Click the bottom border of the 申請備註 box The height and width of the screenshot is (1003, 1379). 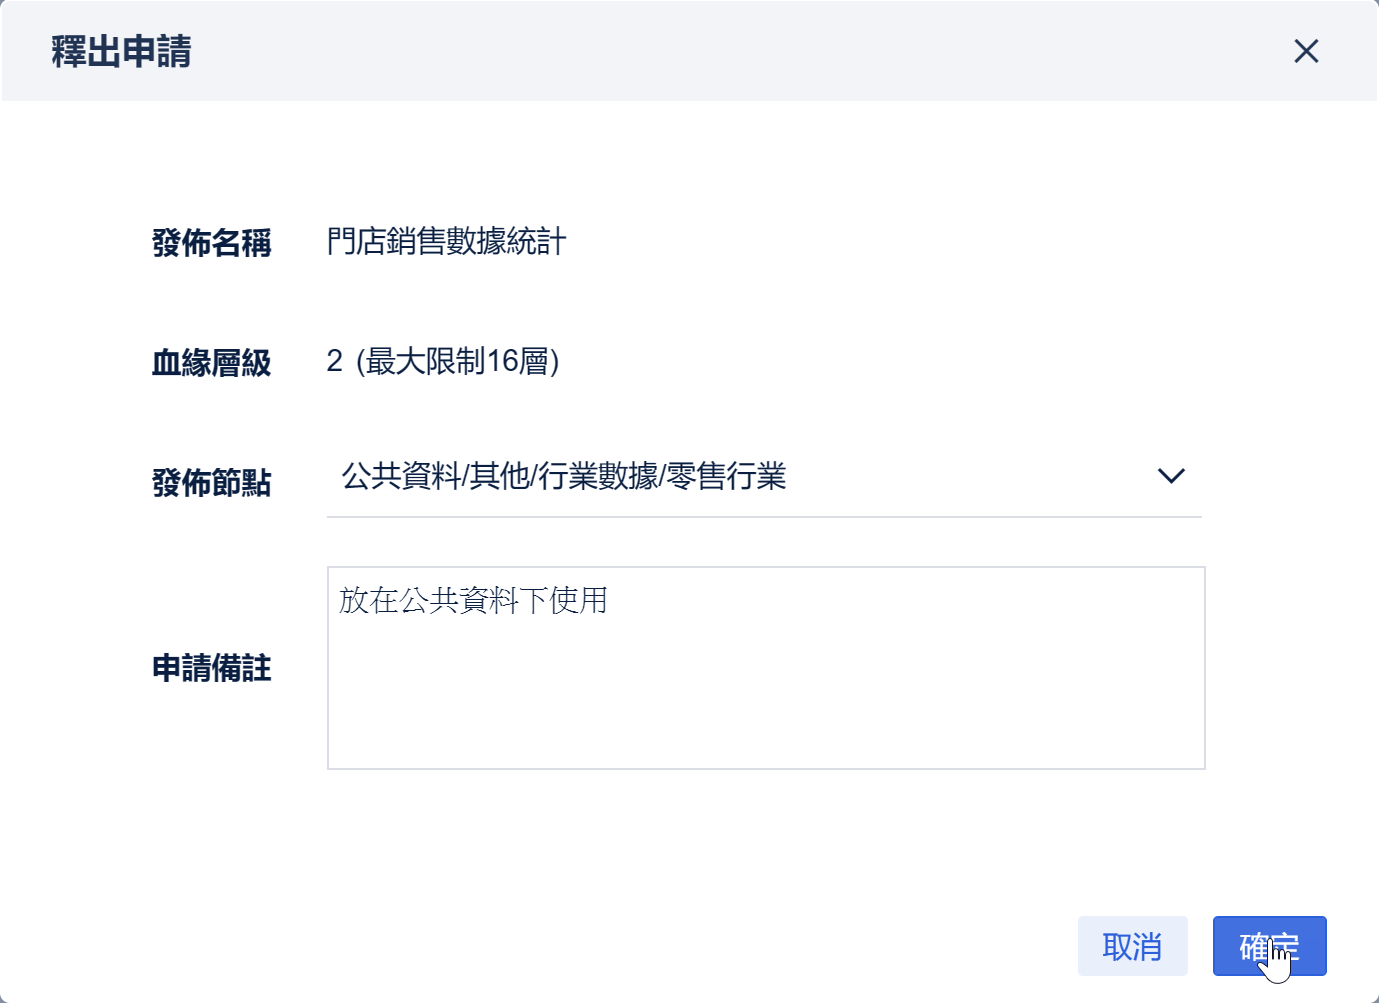coord(765,768)
